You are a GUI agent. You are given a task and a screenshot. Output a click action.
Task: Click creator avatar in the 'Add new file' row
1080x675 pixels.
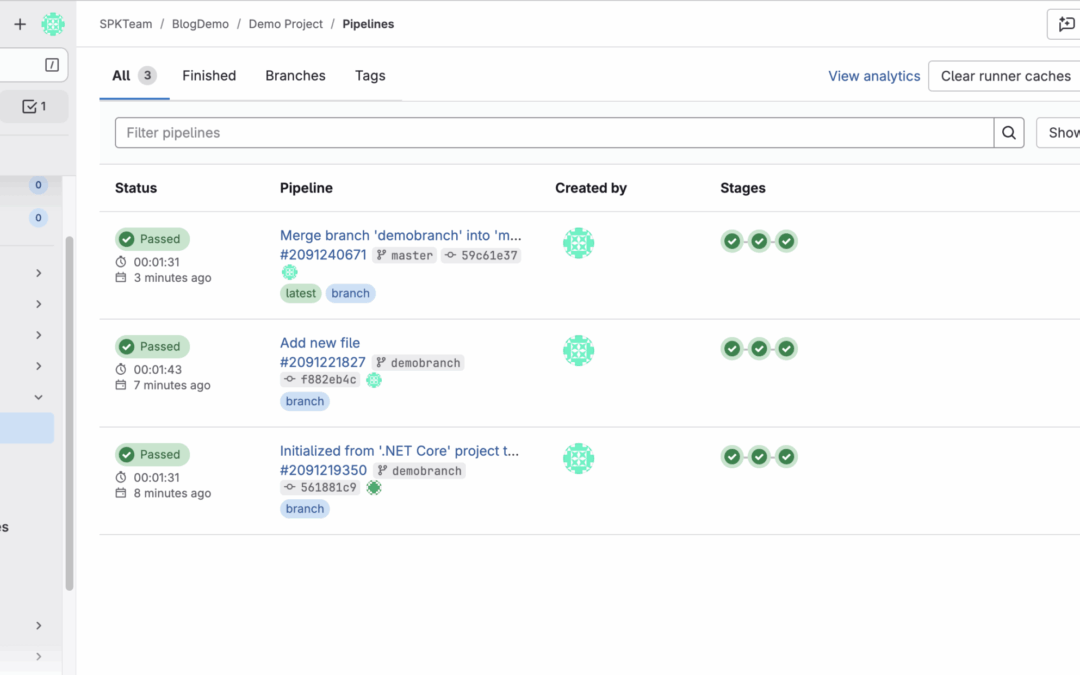click(578, 350)
